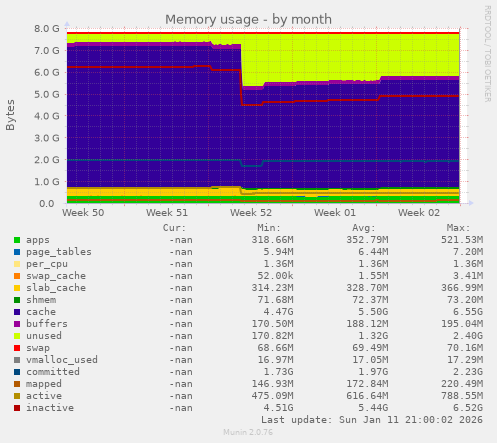Click the vmalloc_used legend color swatch
This screenshot has width=497, height=443.
pyautogui.click(x=17, y=360)
